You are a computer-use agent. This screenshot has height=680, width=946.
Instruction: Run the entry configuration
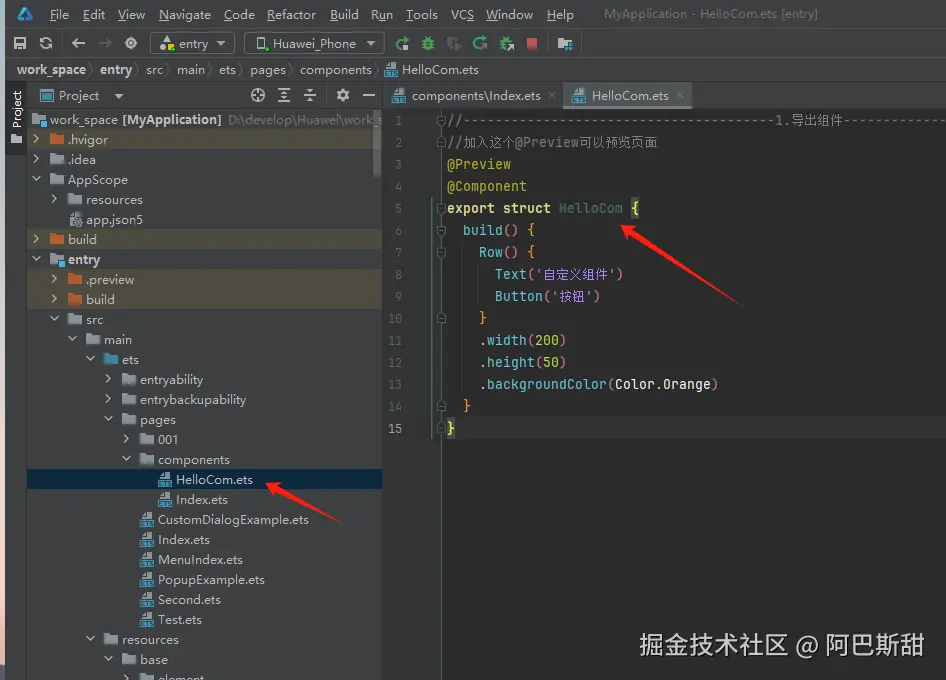click(402, 43)
